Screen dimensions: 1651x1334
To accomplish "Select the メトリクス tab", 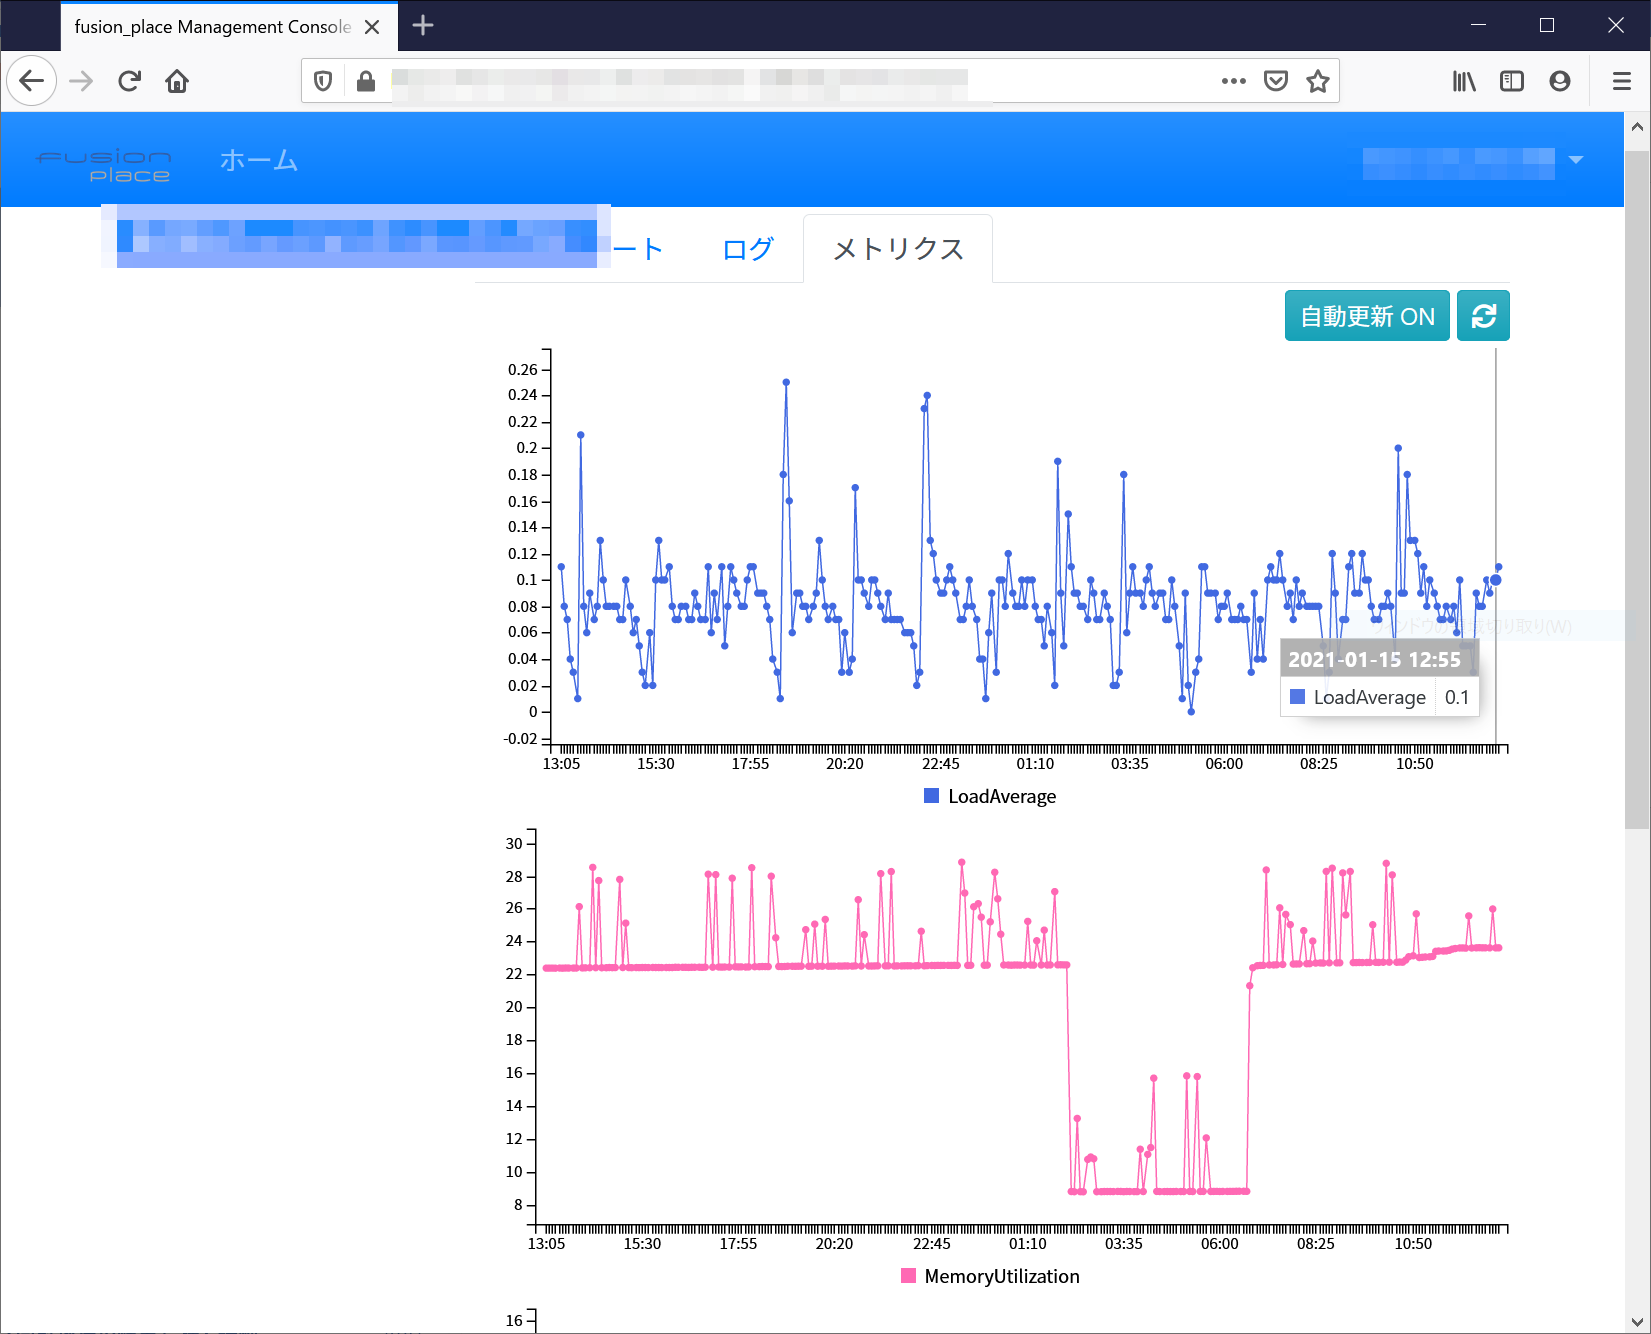I will 898,249.
